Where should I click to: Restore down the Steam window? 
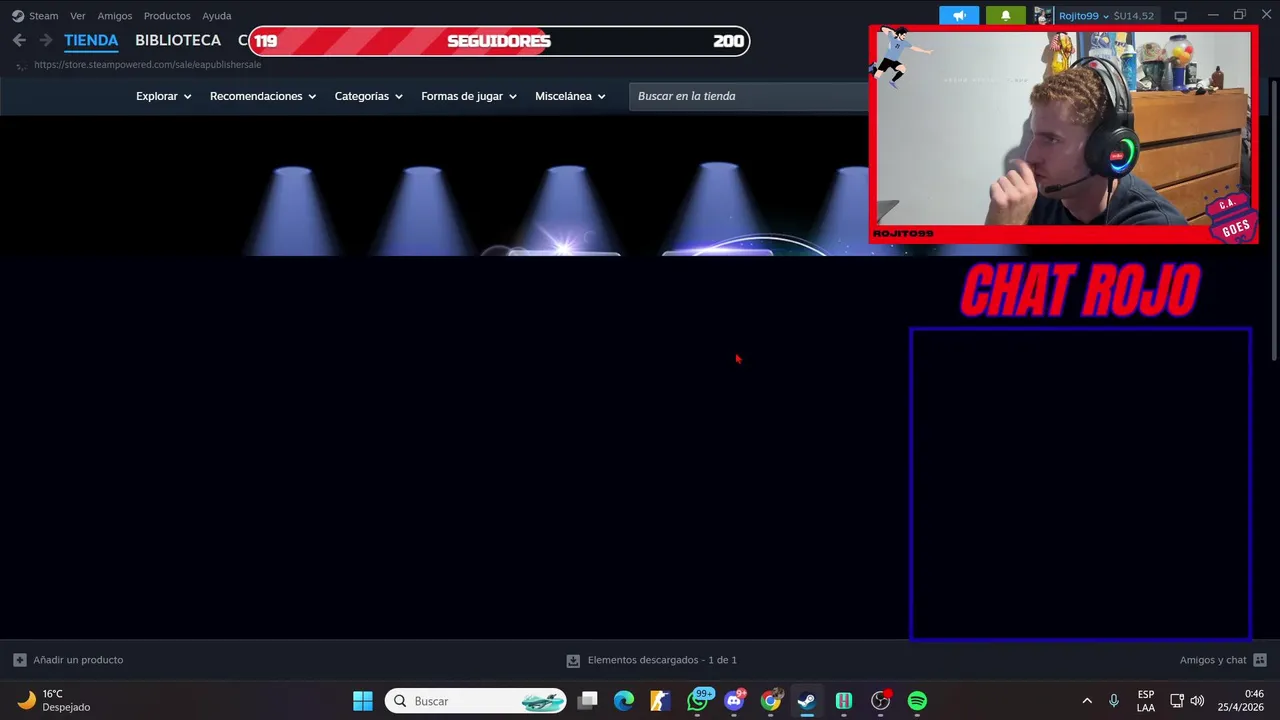[1240, 15]
